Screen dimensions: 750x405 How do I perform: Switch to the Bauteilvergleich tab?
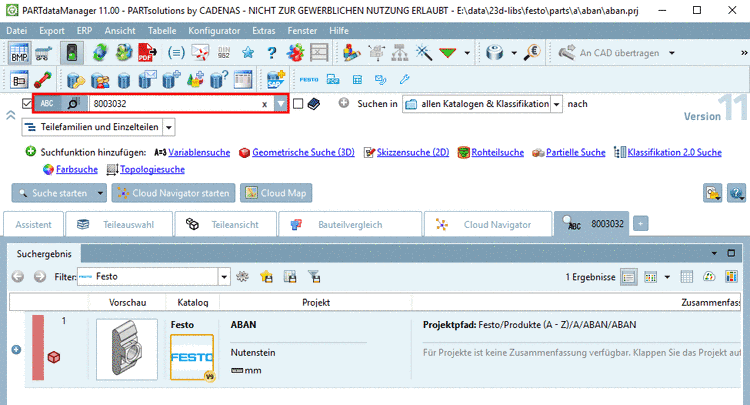(350, 224)
